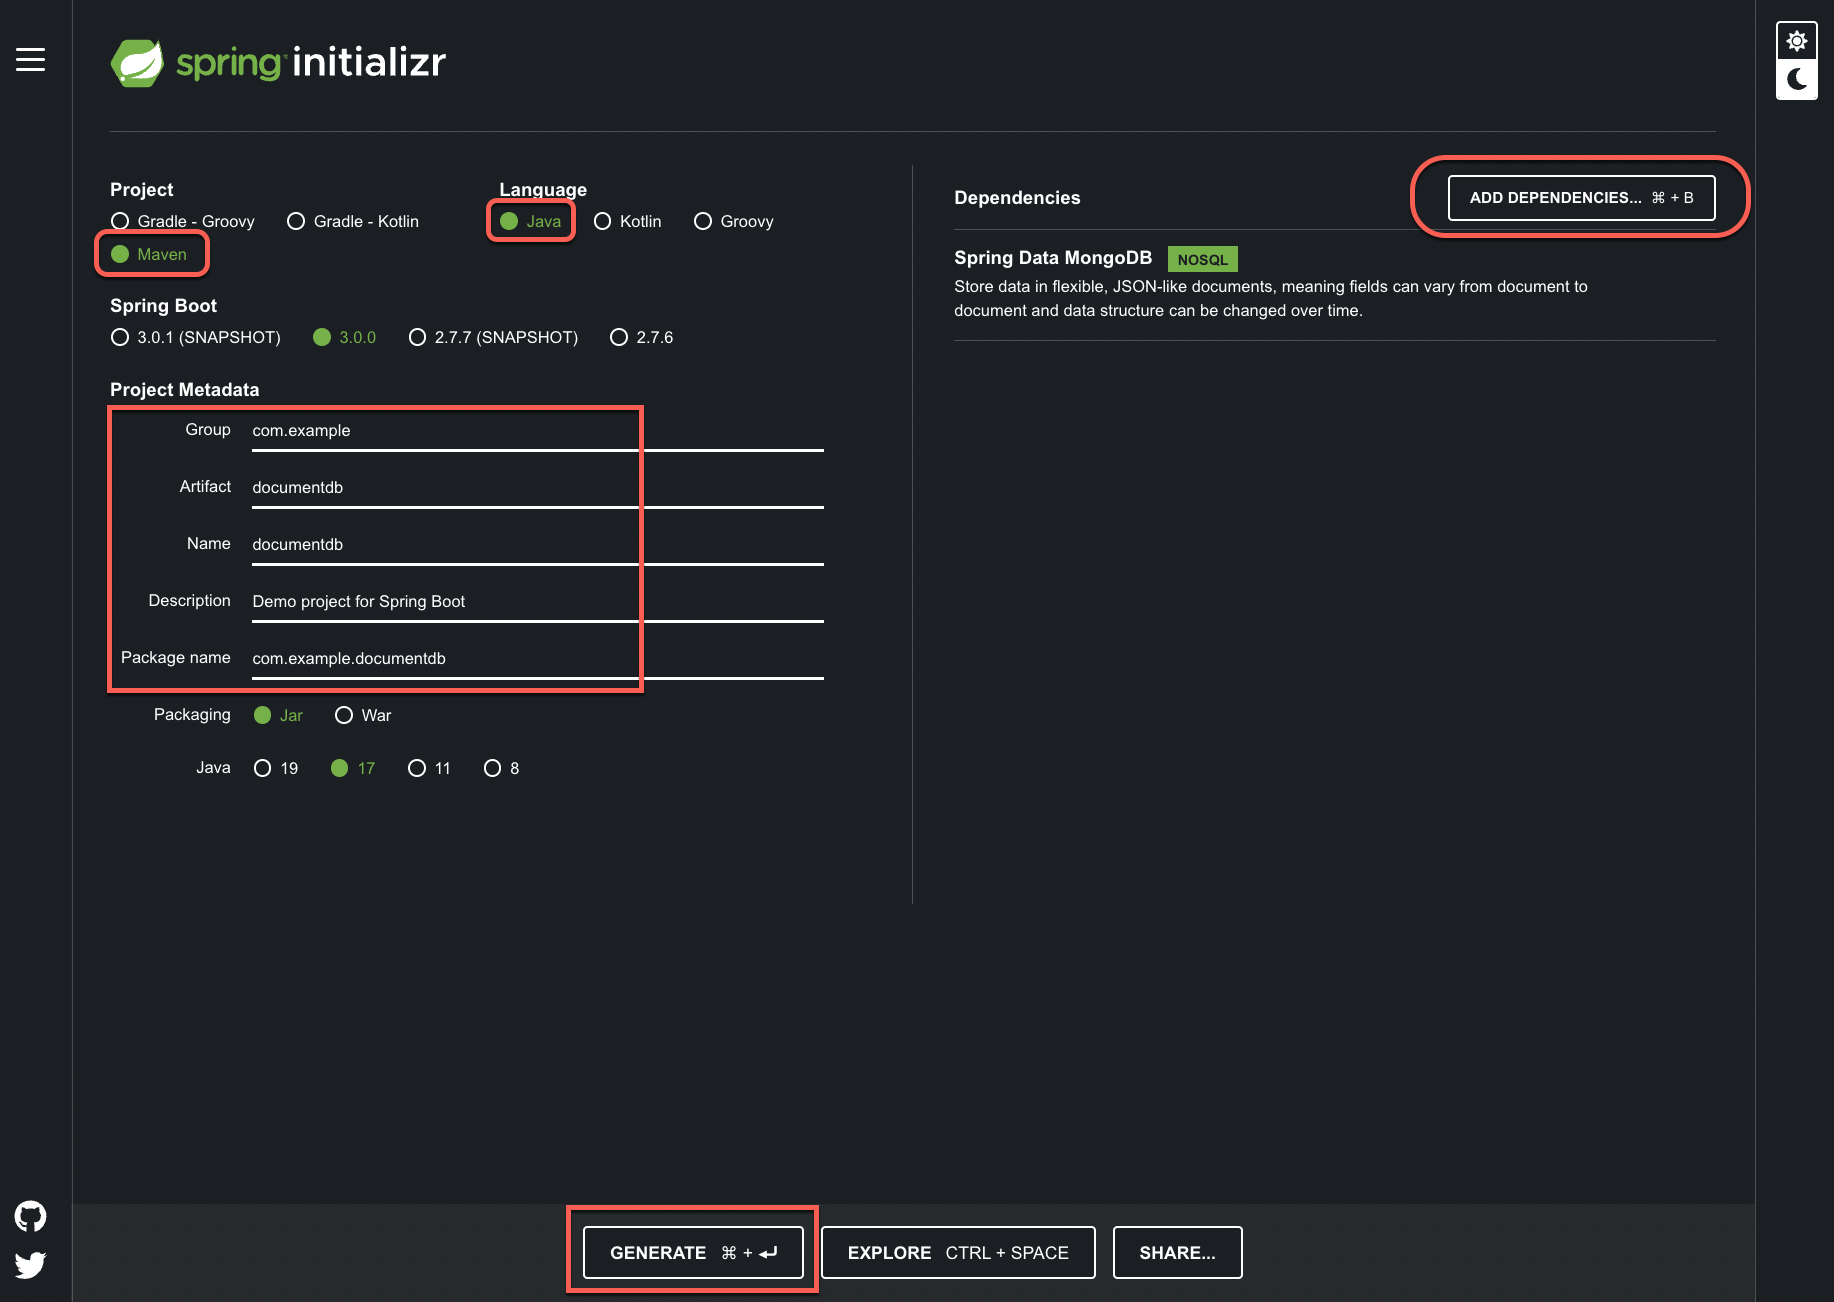Choose Jar packaging
The image size is (1834, 1302).
[278, 715]
